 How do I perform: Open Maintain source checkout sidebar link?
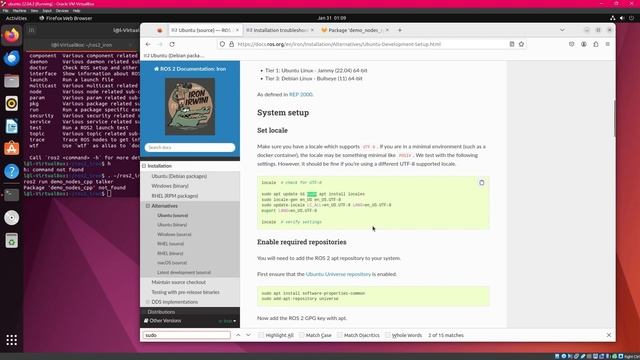point(178,282)
